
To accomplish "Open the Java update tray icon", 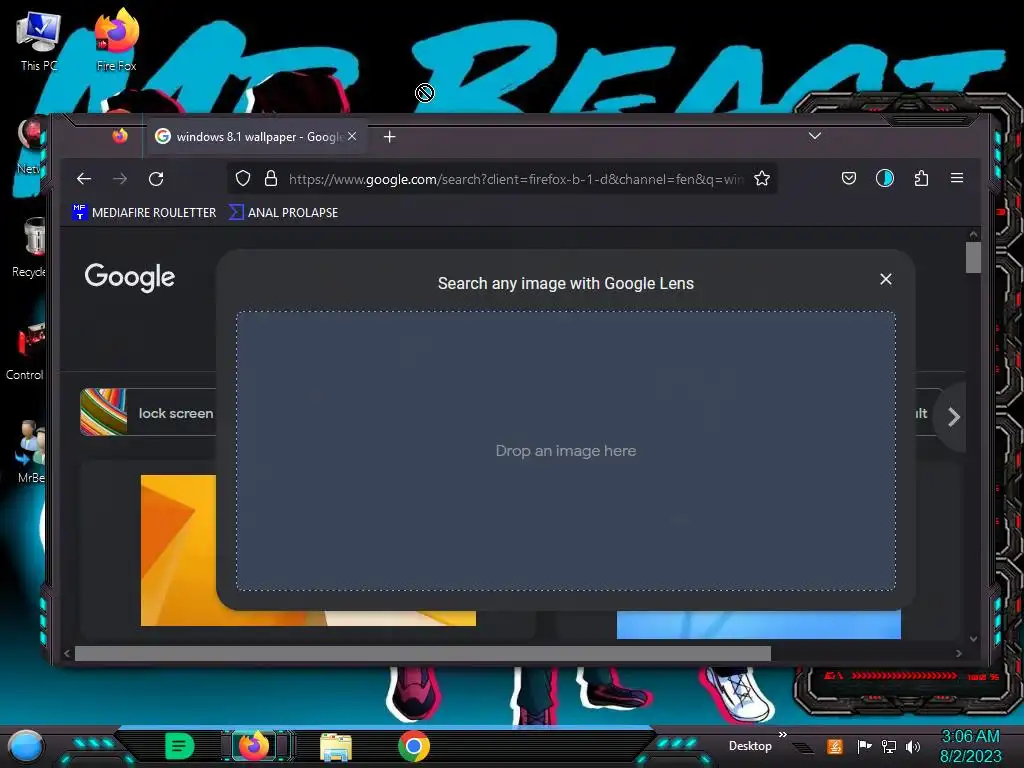I will coord(835,746).
